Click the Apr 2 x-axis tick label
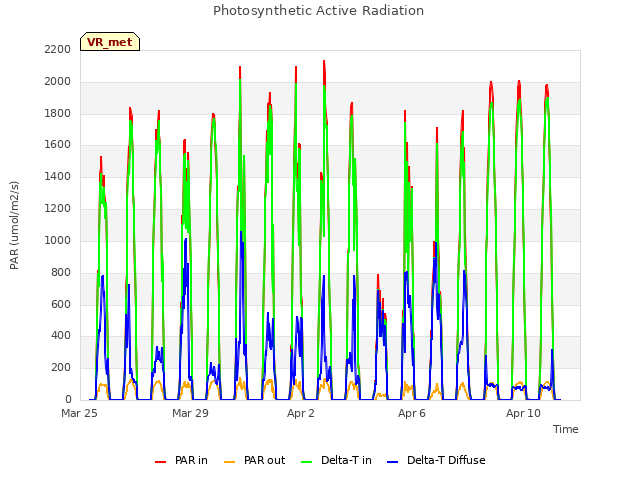 point(301,413)
